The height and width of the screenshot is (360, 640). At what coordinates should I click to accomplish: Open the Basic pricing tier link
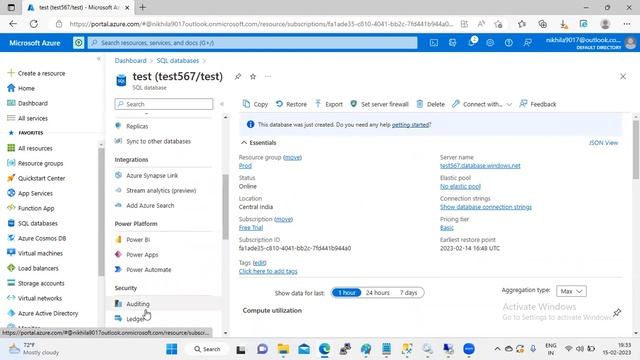447,228
